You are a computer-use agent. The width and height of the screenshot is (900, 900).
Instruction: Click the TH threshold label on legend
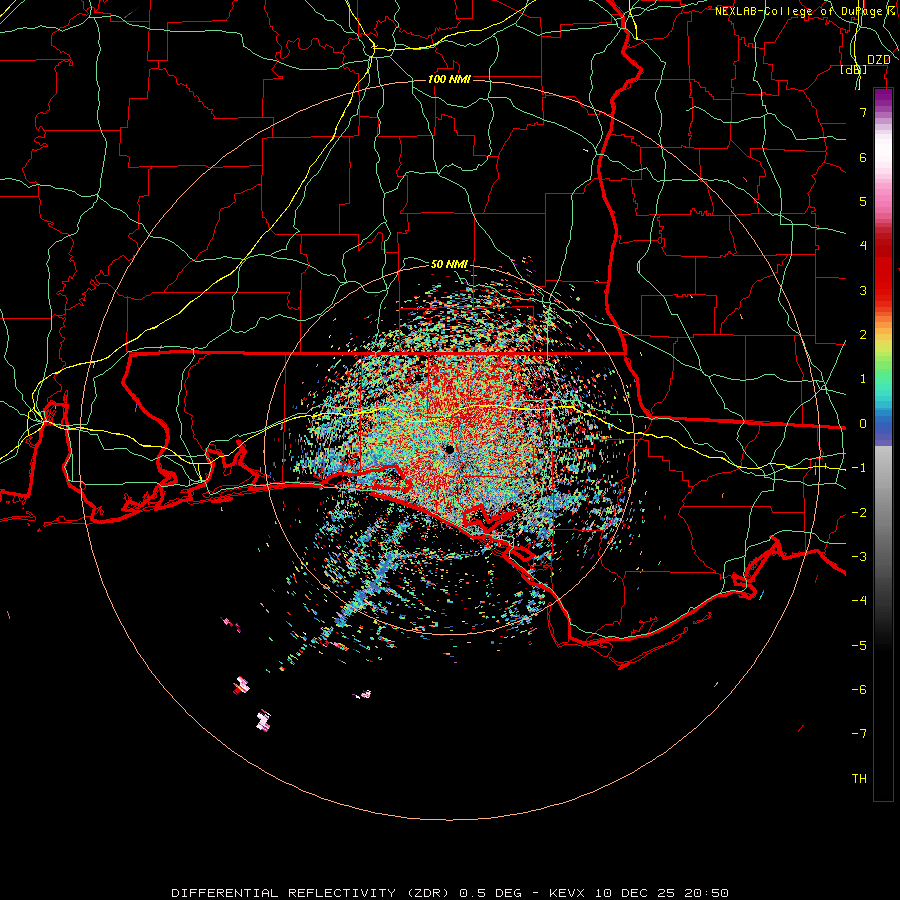(x=859, y=778)
